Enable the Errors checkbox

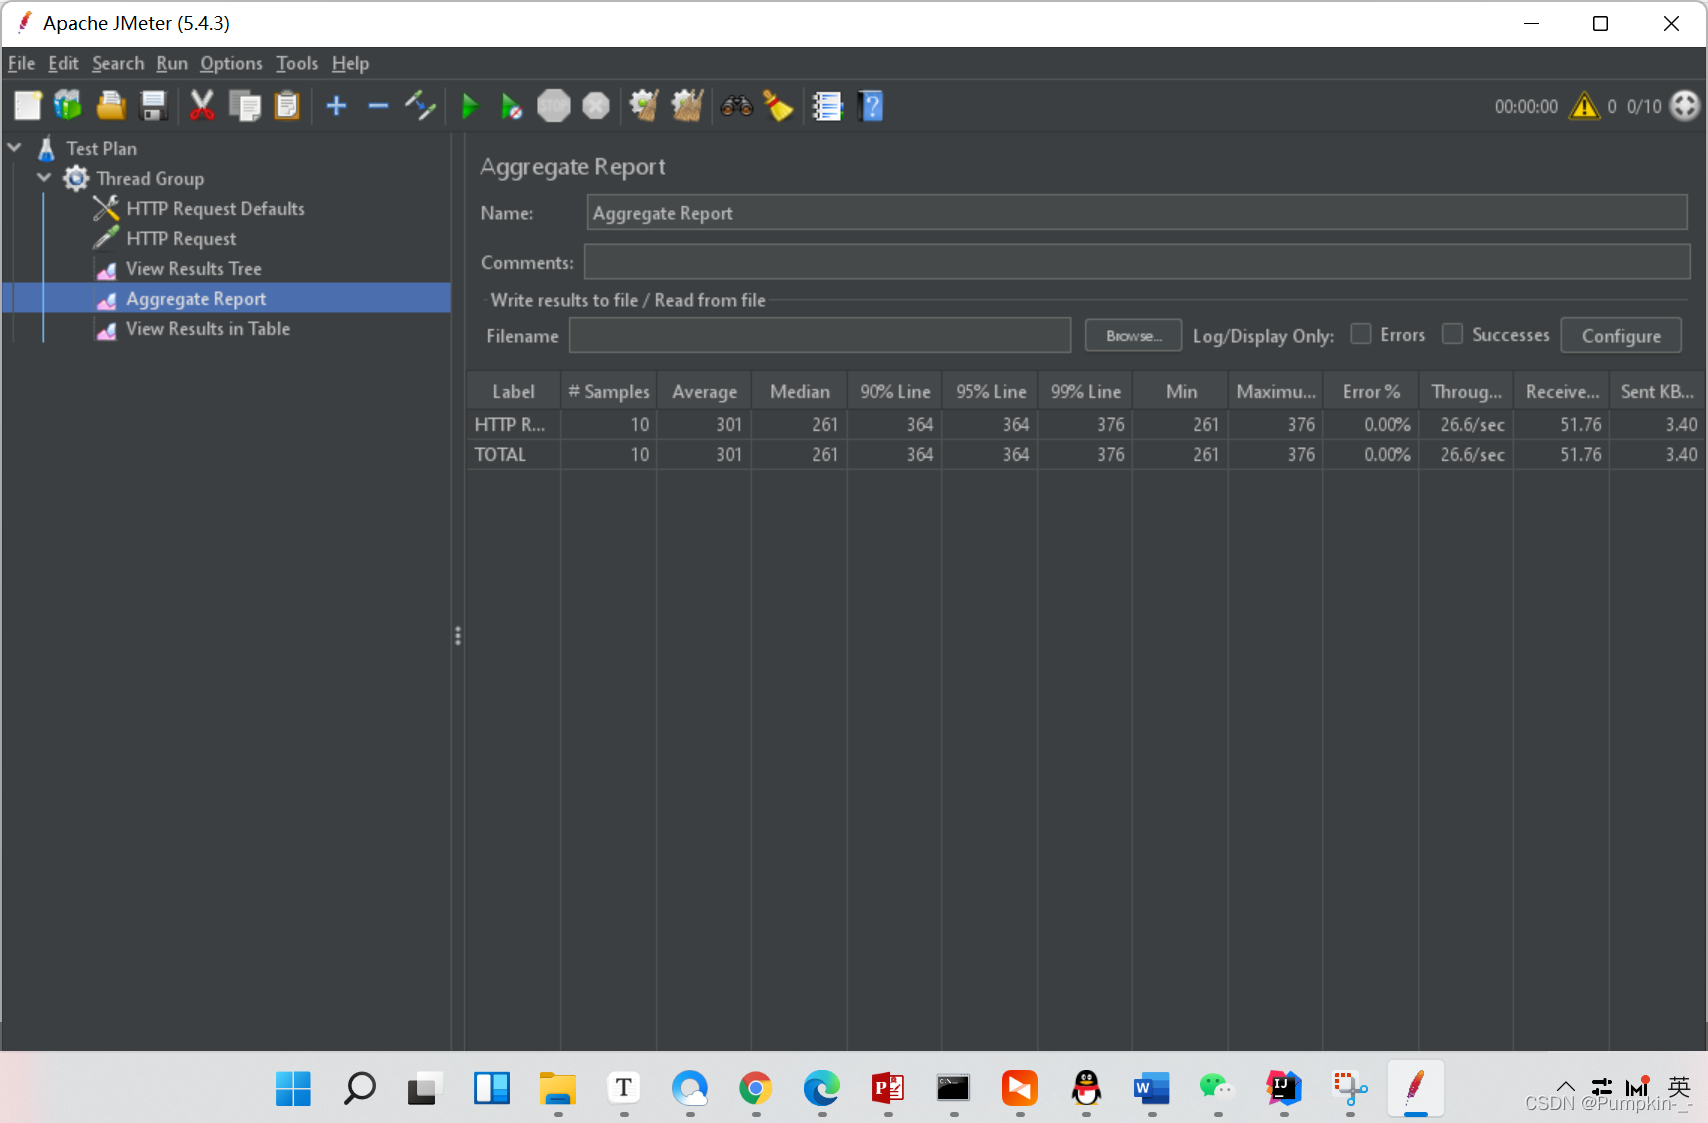point(1361,334)
